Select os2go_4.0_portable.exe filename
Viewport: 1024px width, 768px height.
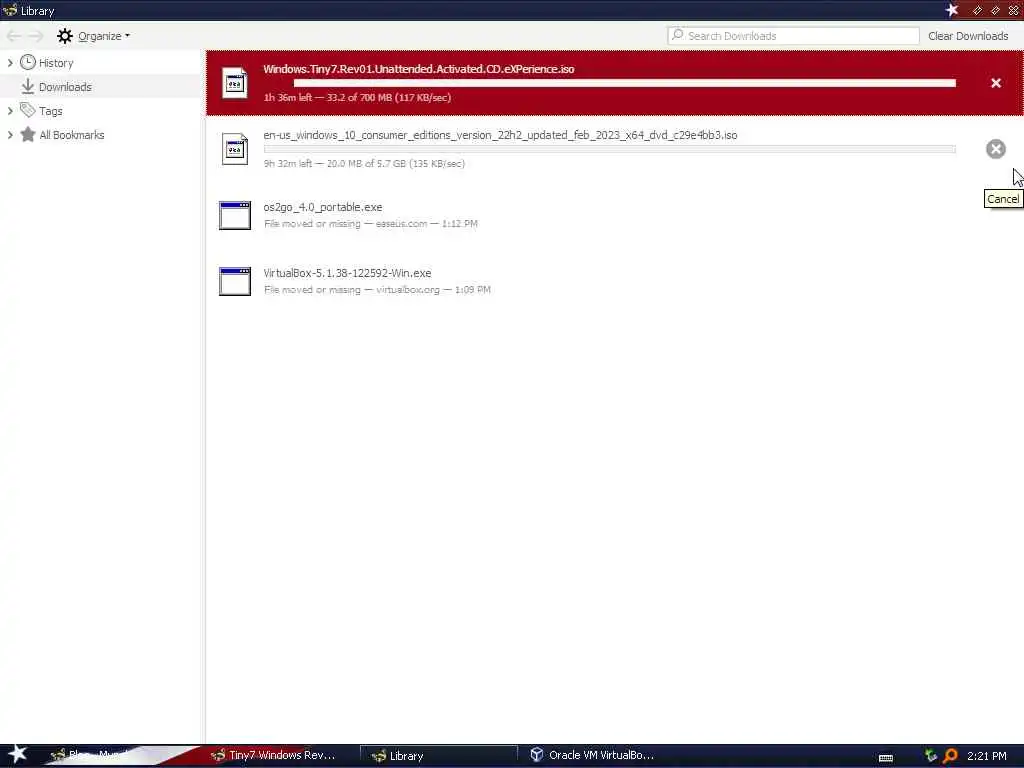click(323, 207)
